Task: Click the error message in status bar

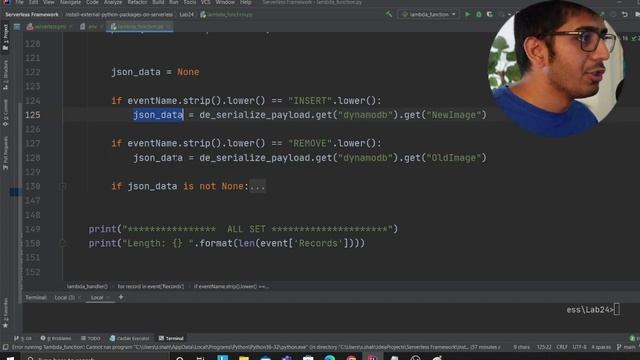Action: [x=256, y=347]
